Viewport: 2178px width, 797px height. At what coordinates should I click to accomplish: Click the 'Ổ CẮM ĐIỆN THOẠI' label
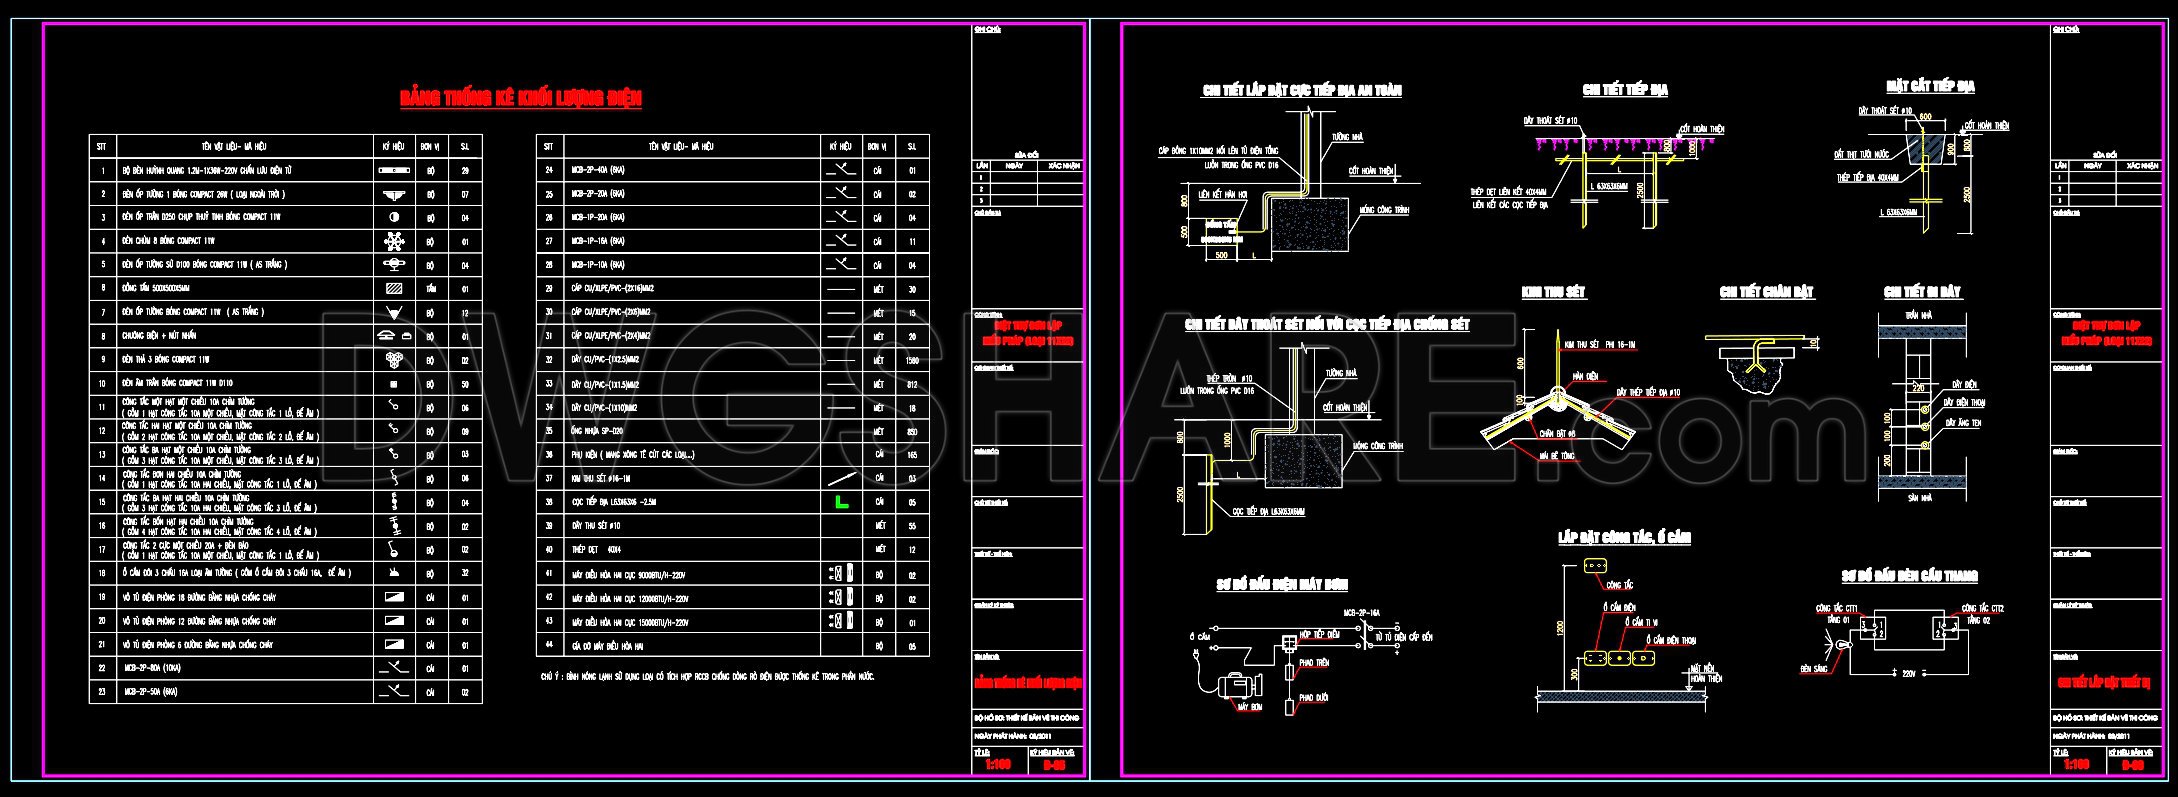1673,641
